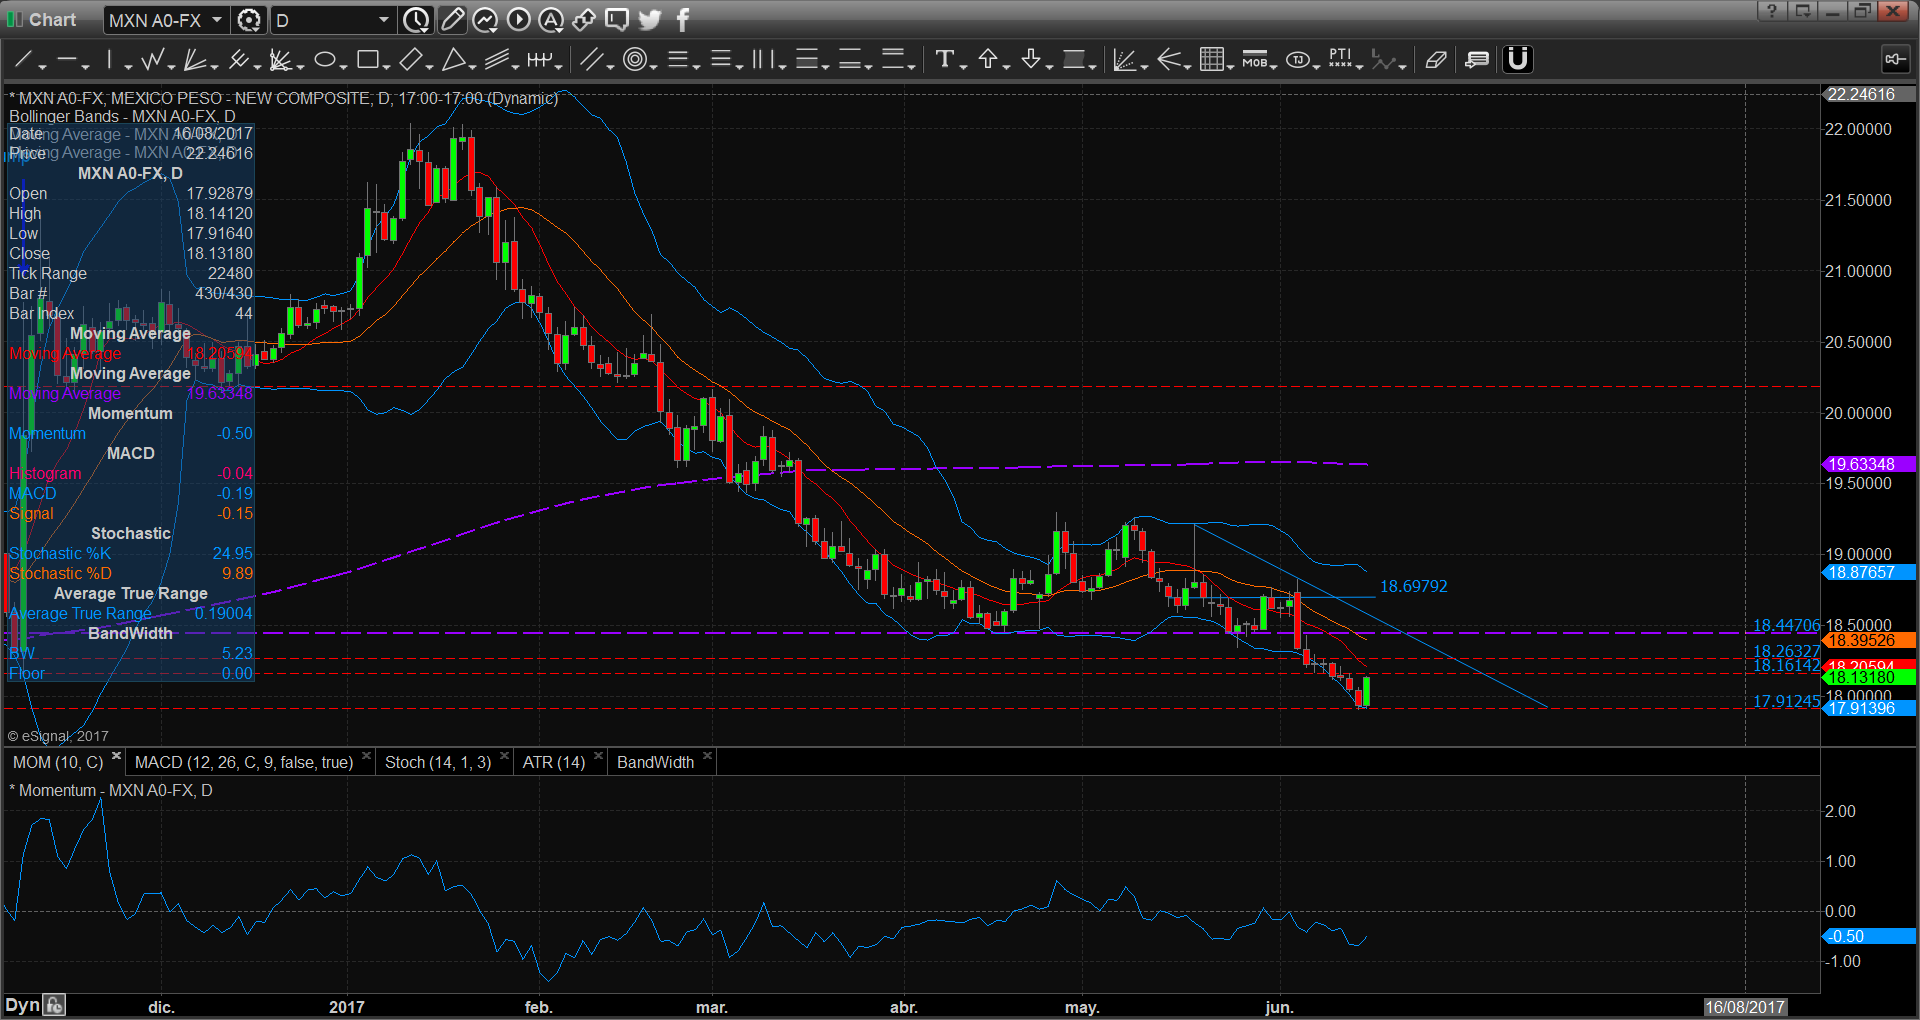Click the 18.13180 green price label

tap(1868, 677)
